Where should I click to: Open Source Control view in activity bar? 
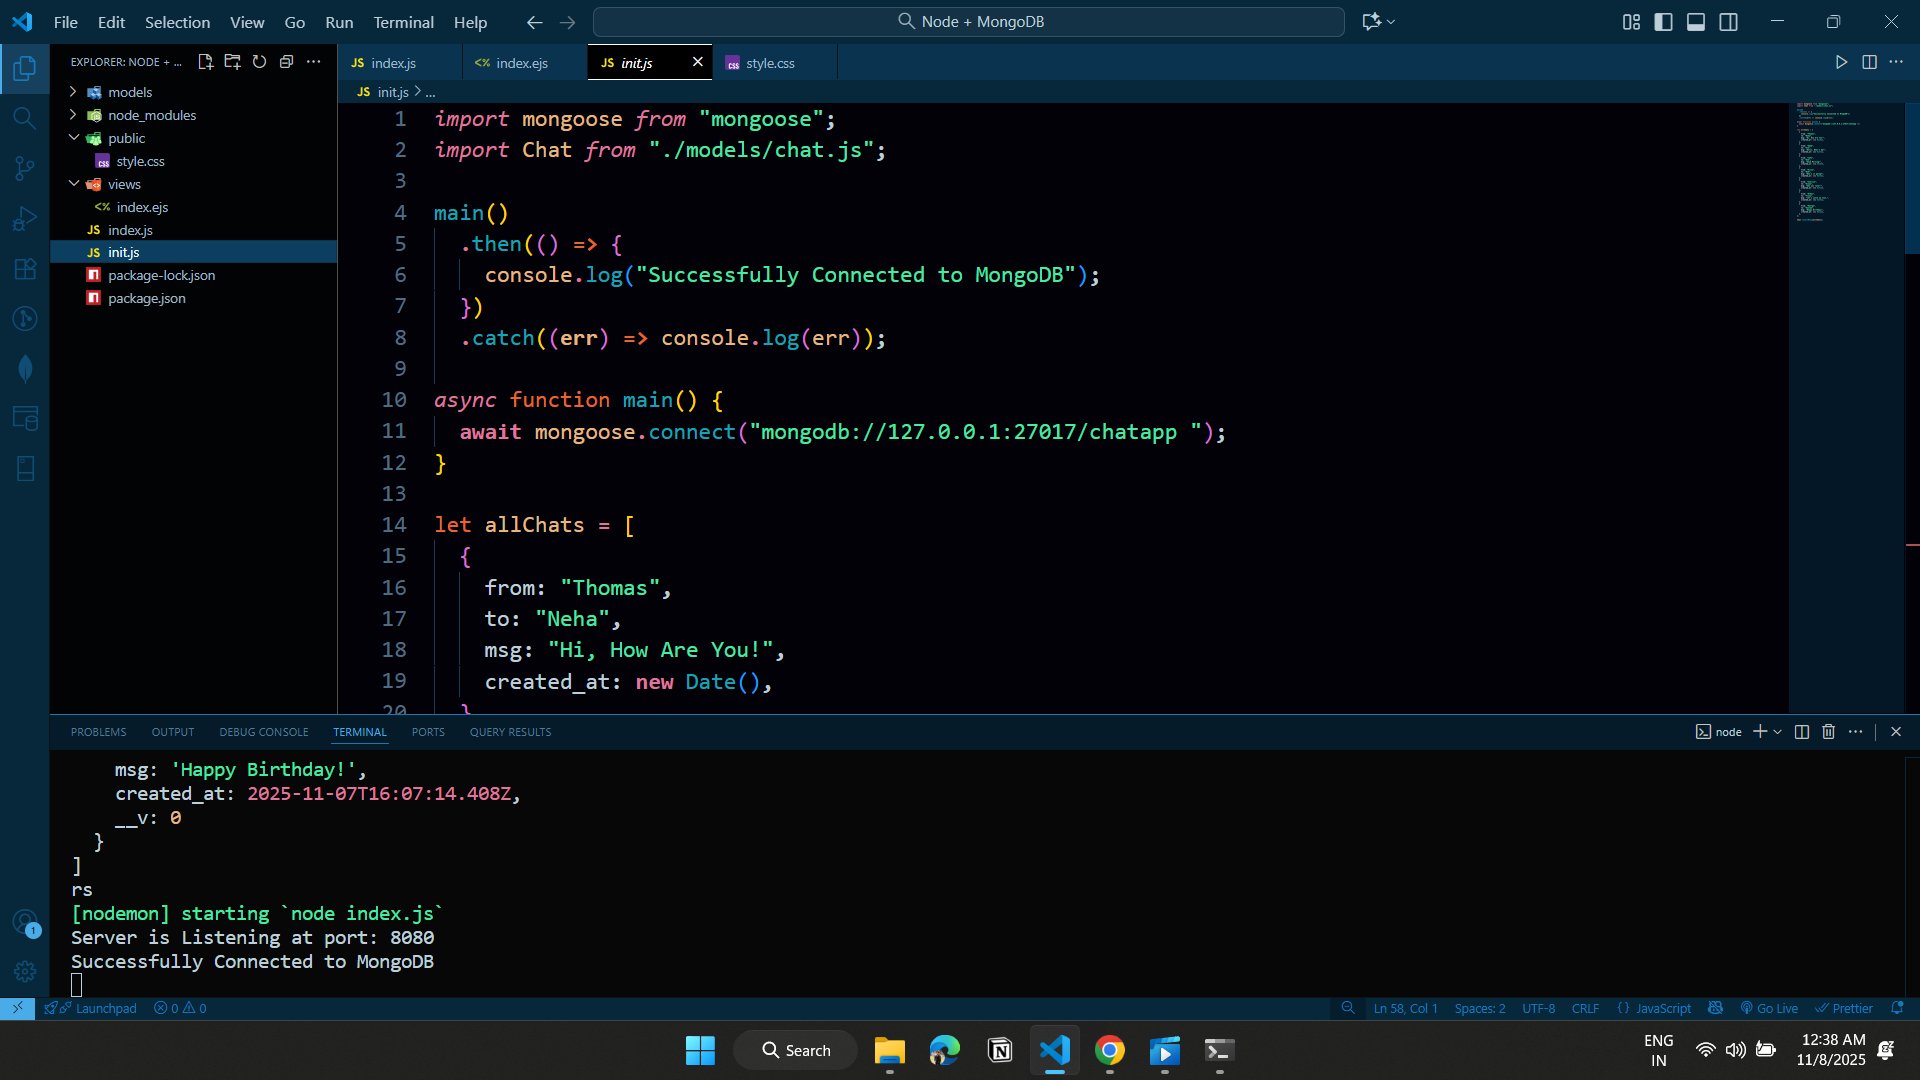[x=24, y=168]
